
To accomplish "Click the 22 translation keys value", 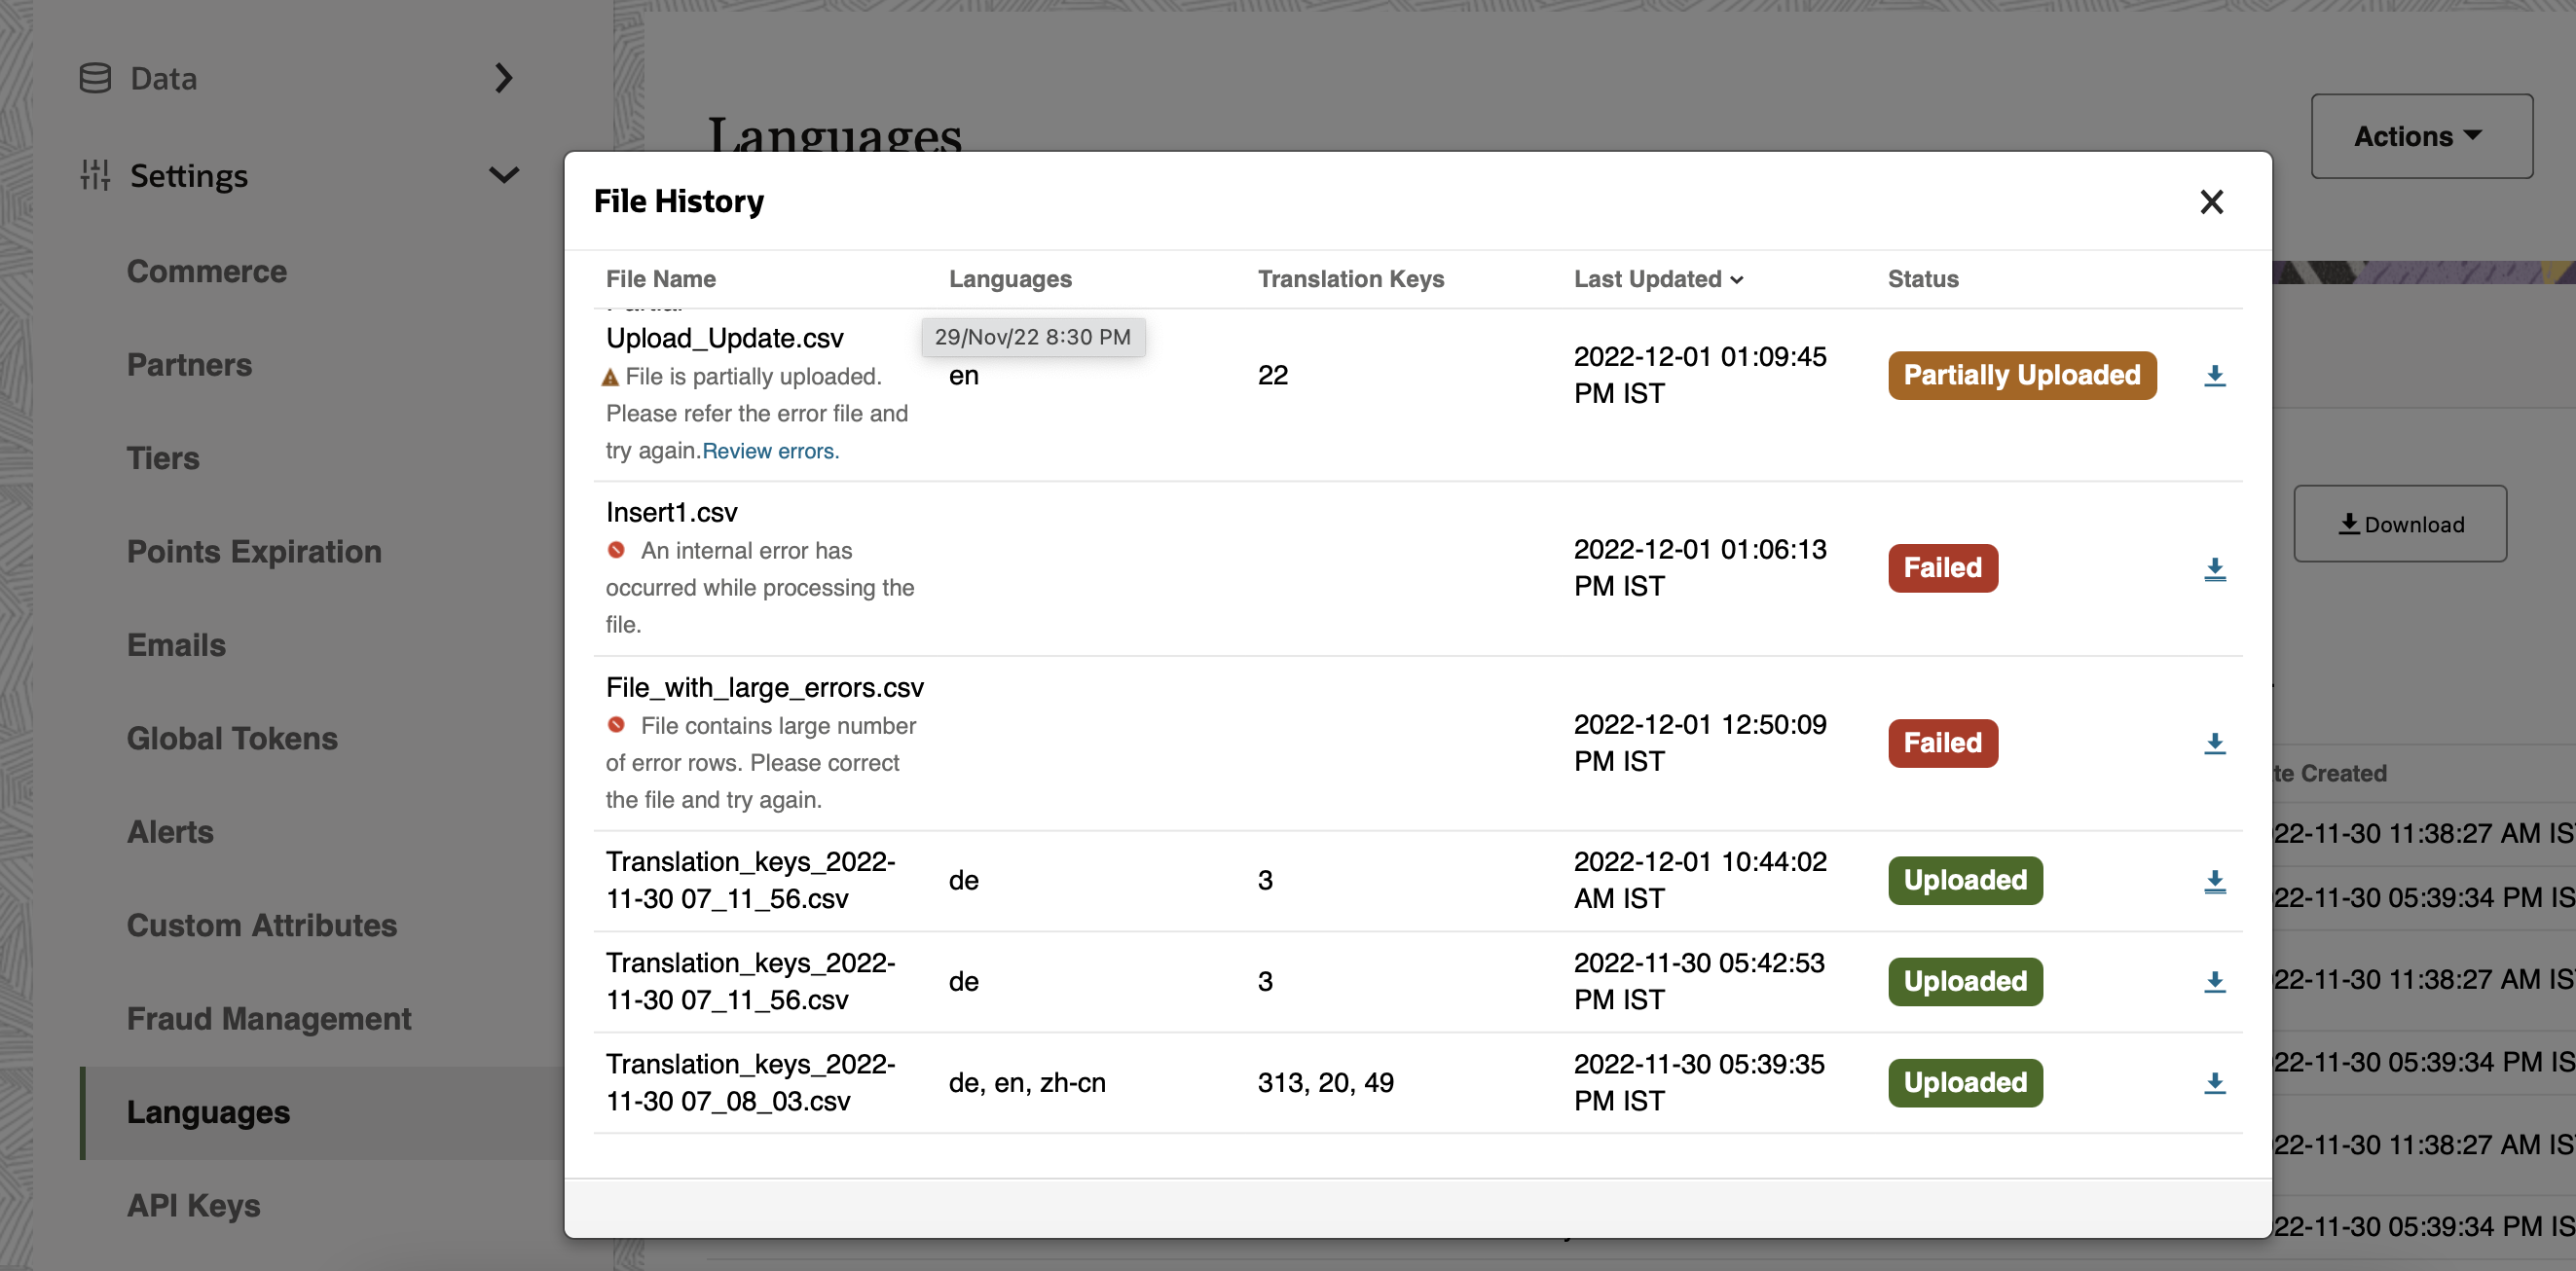I will (1272, 375).
